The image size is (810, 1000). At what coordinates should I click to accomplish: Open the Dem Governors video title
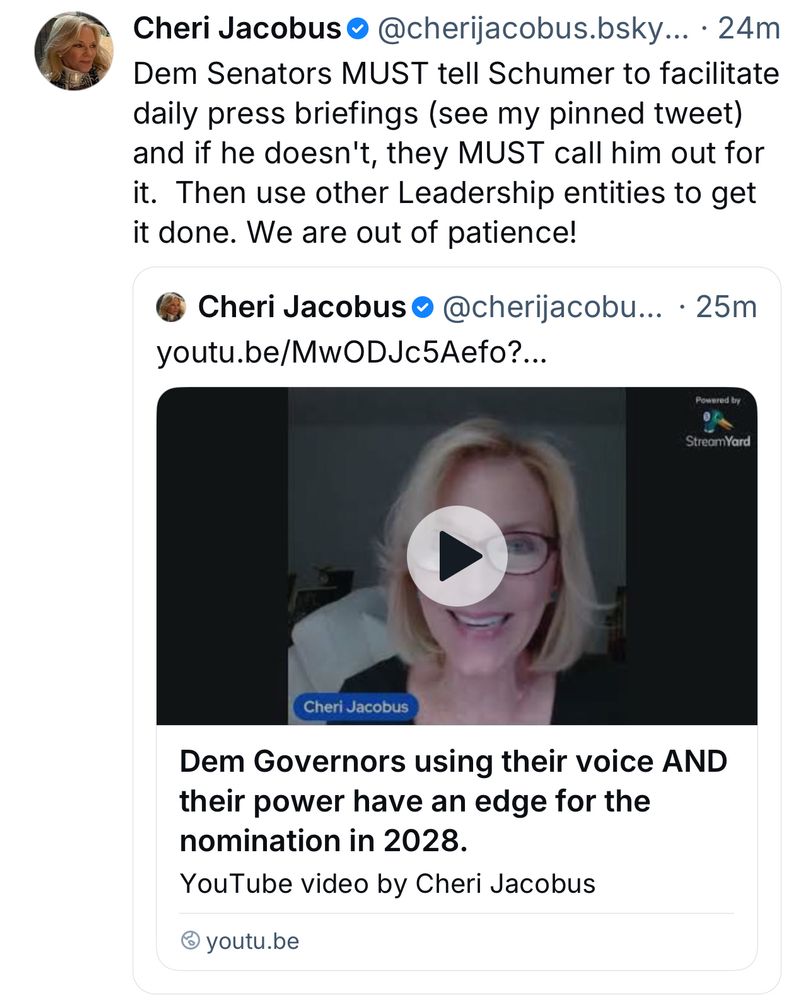point(453,801)
